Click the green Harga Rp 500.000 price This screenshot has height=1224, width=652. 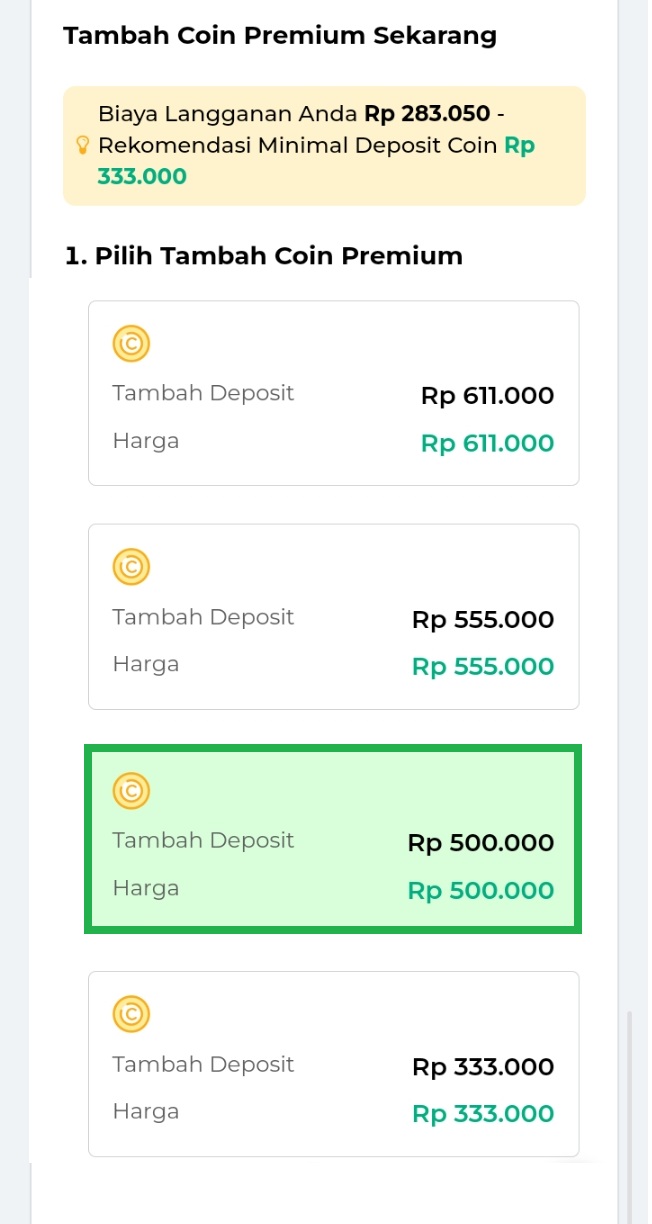[x=481, y=891]
